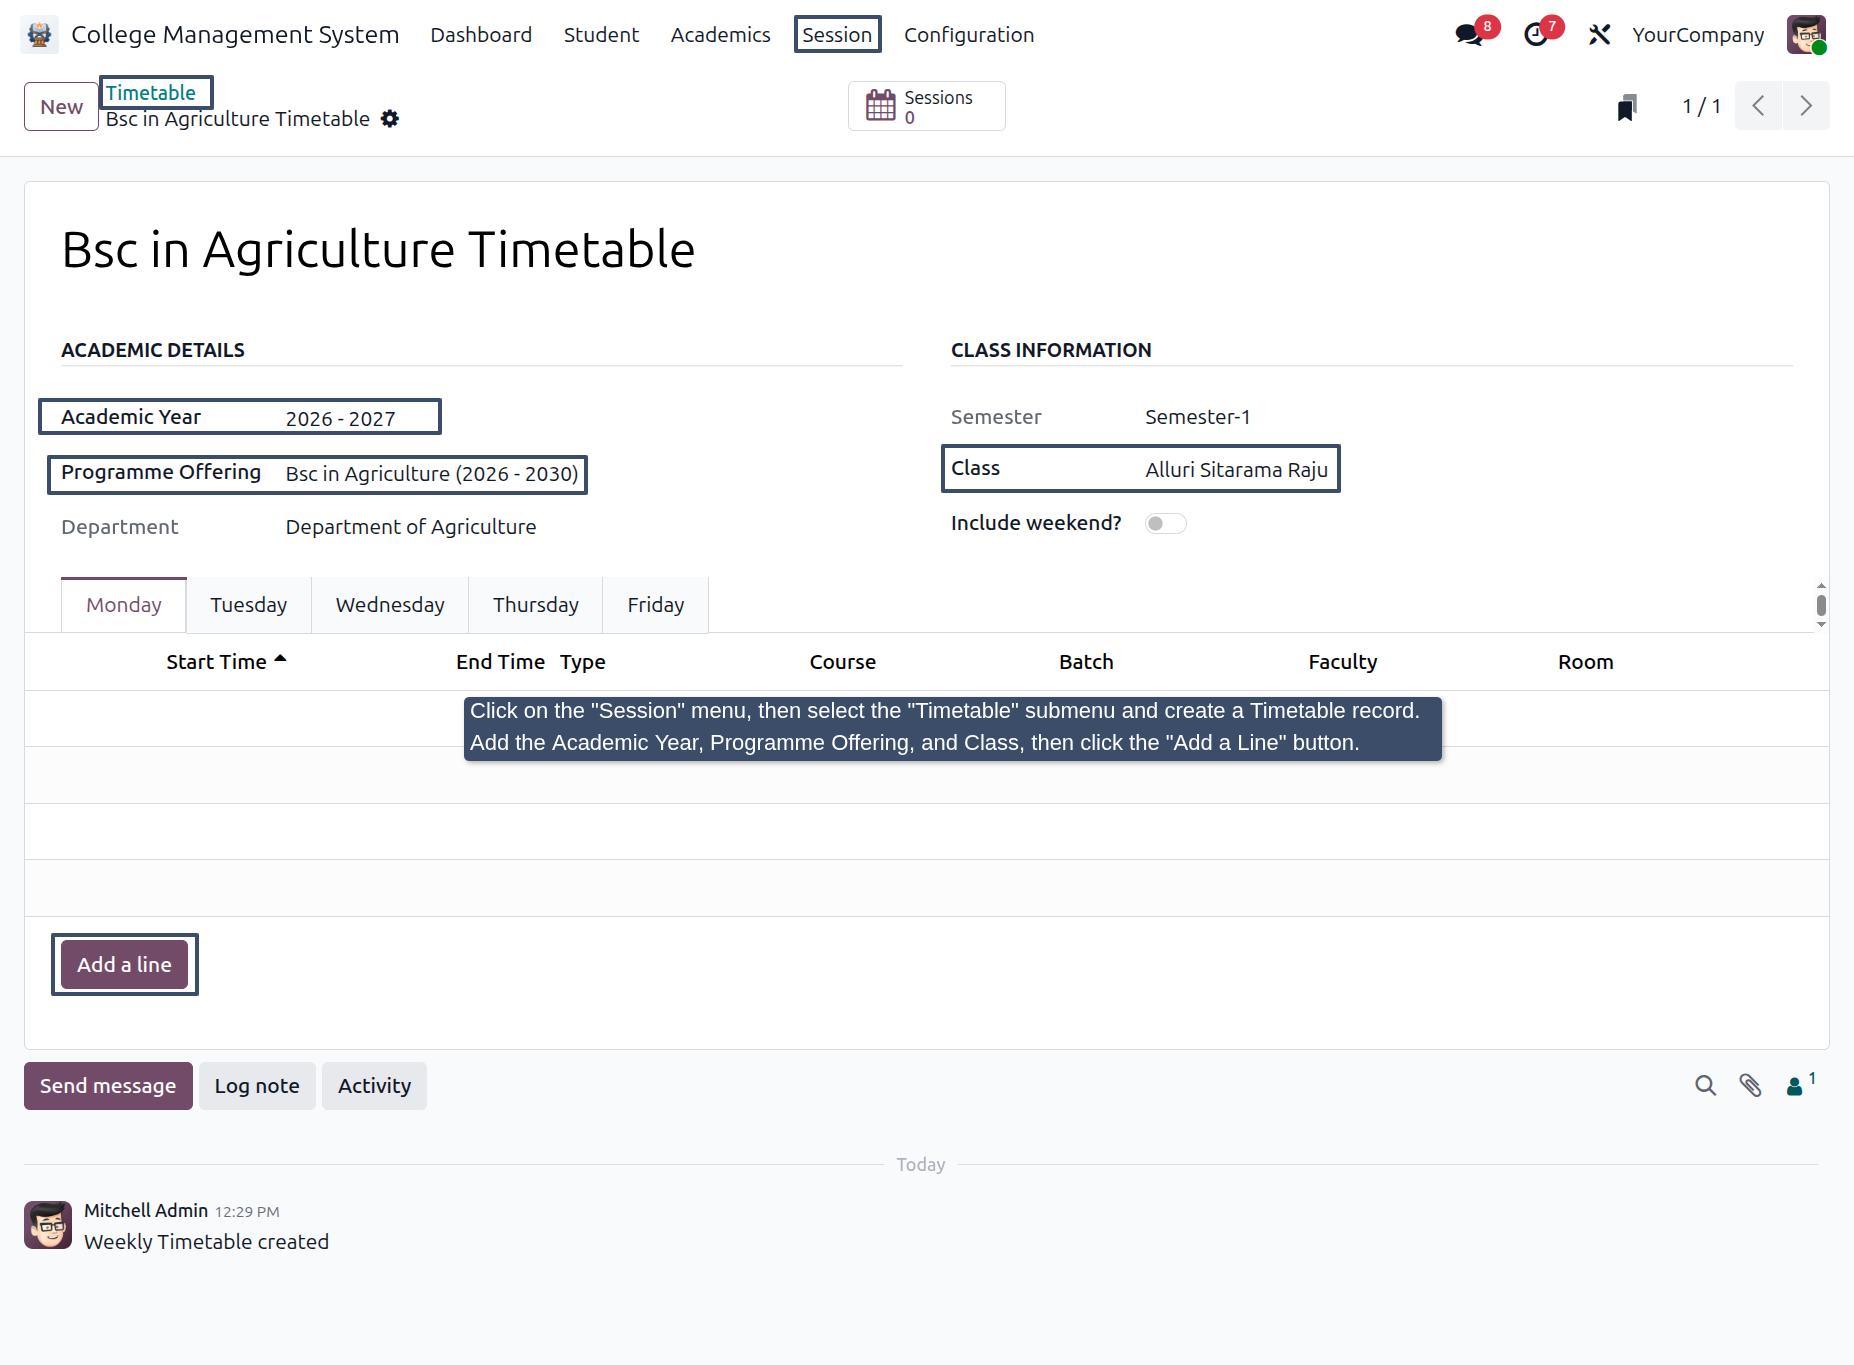Open the Class selection field
1854x1365 pixels.
coord(1237,470)
